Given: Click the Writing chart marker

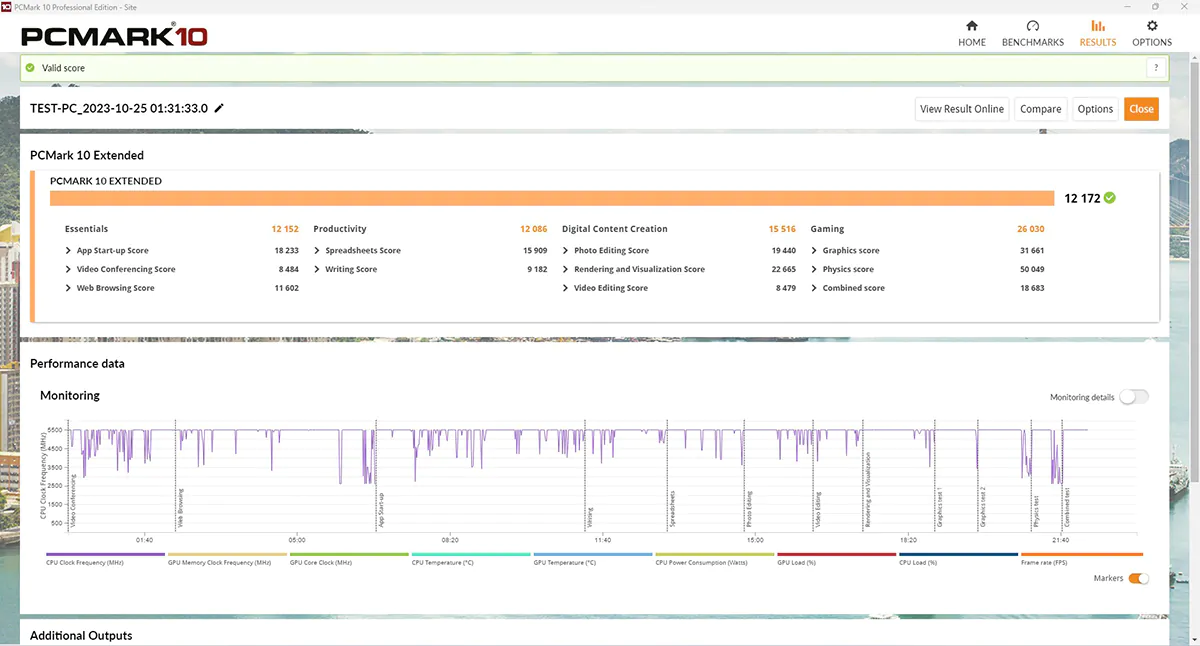Looking at the screenshot, I should click(590, 517).
